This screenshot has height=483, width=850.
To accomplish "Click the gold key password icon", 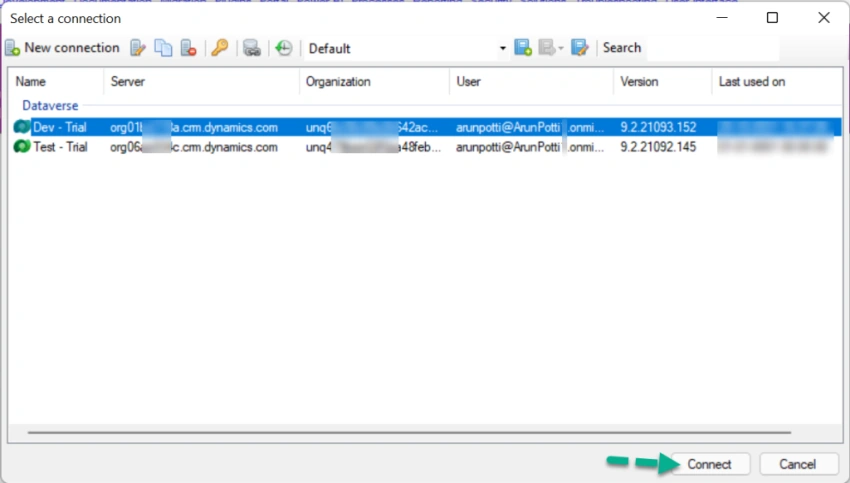I will click(x=220, y=48).
